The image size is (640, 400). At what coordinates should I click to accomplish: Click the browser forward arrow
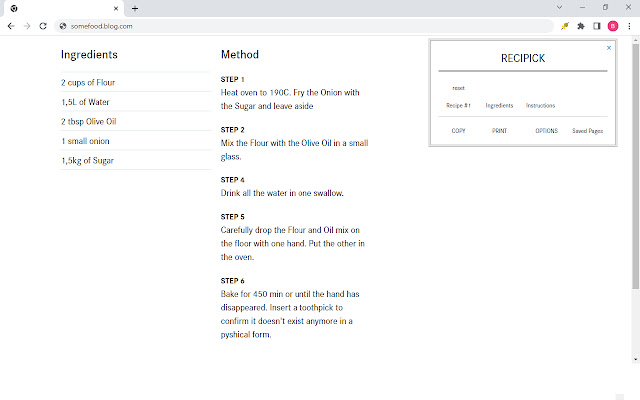pyautogui.click(x=27, y=26)
